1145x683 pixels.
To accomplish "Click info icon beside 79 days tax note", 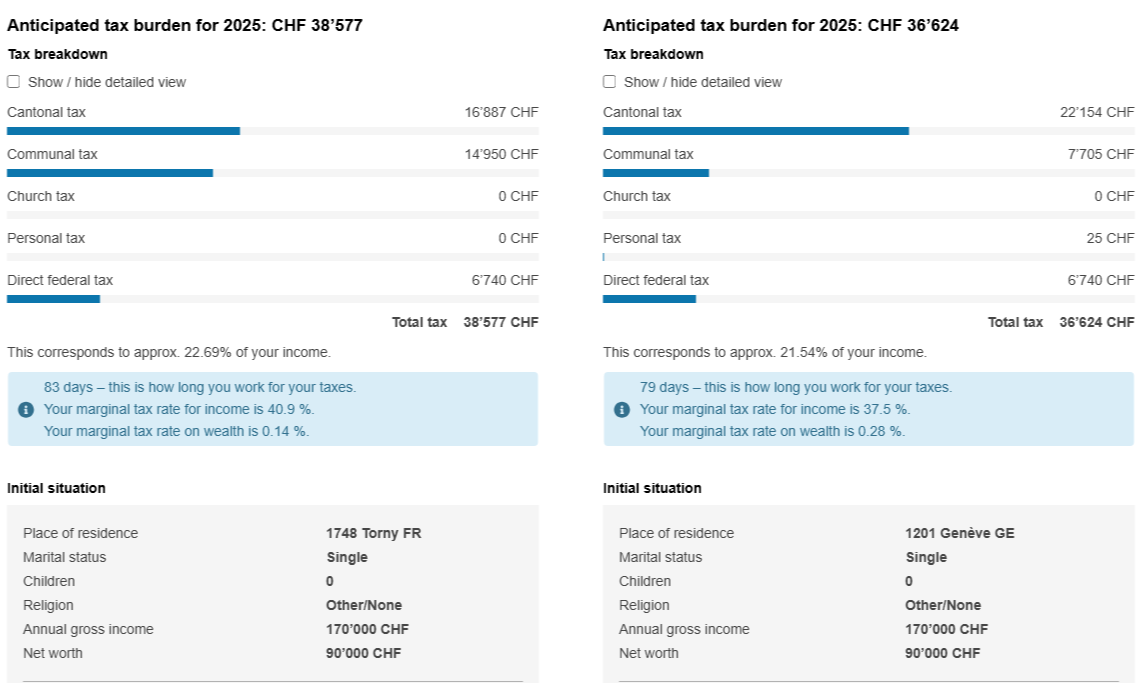I will click(x=622, y=409).
